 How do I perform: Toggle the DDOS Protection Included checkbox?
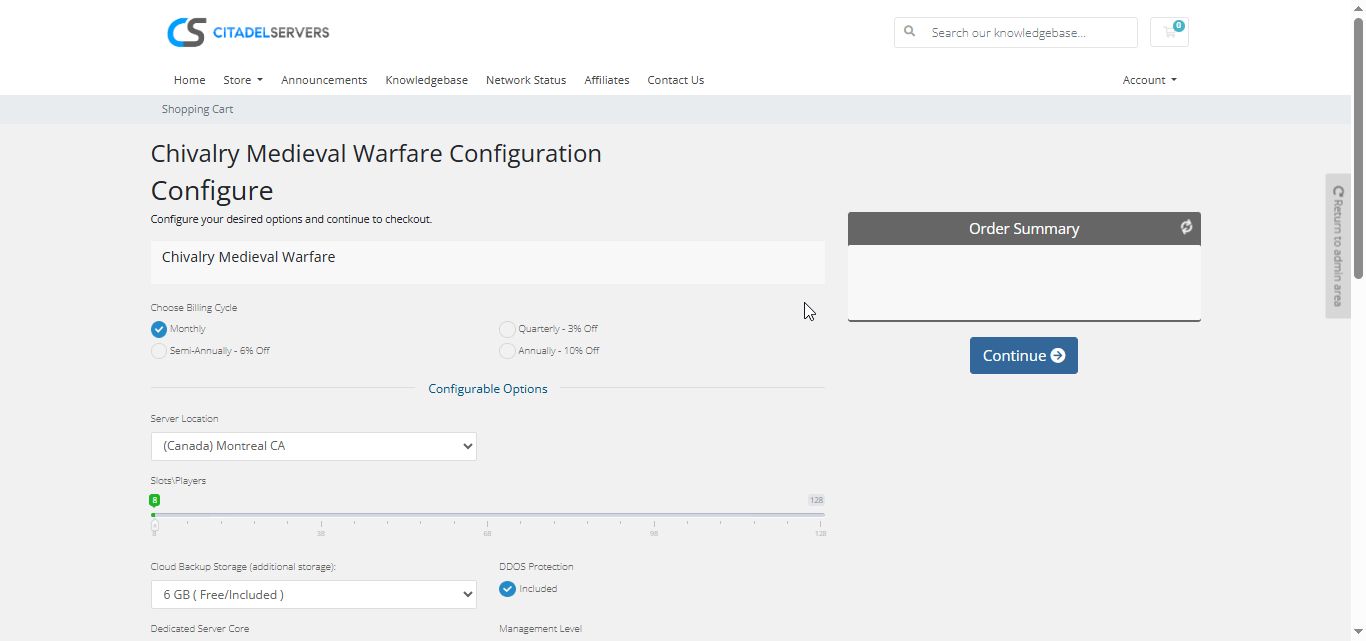click(x=508, y=589)
